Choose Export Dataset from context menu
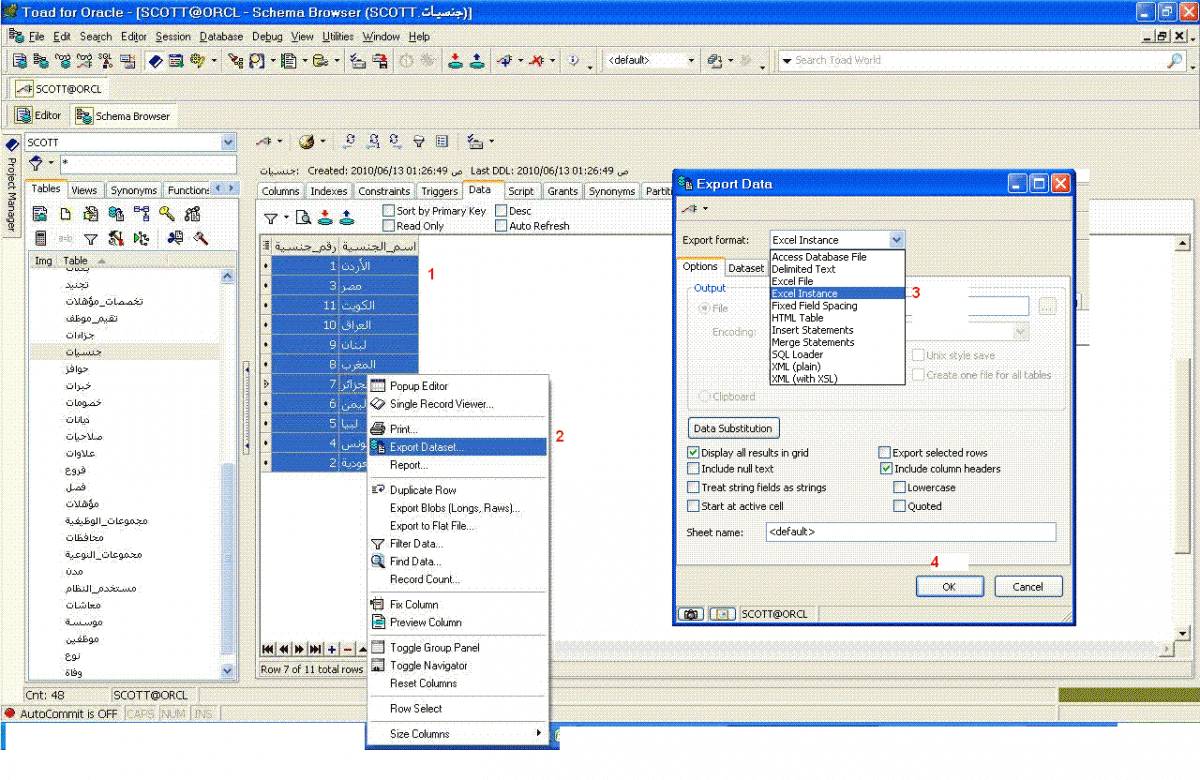 coord(427,447)
